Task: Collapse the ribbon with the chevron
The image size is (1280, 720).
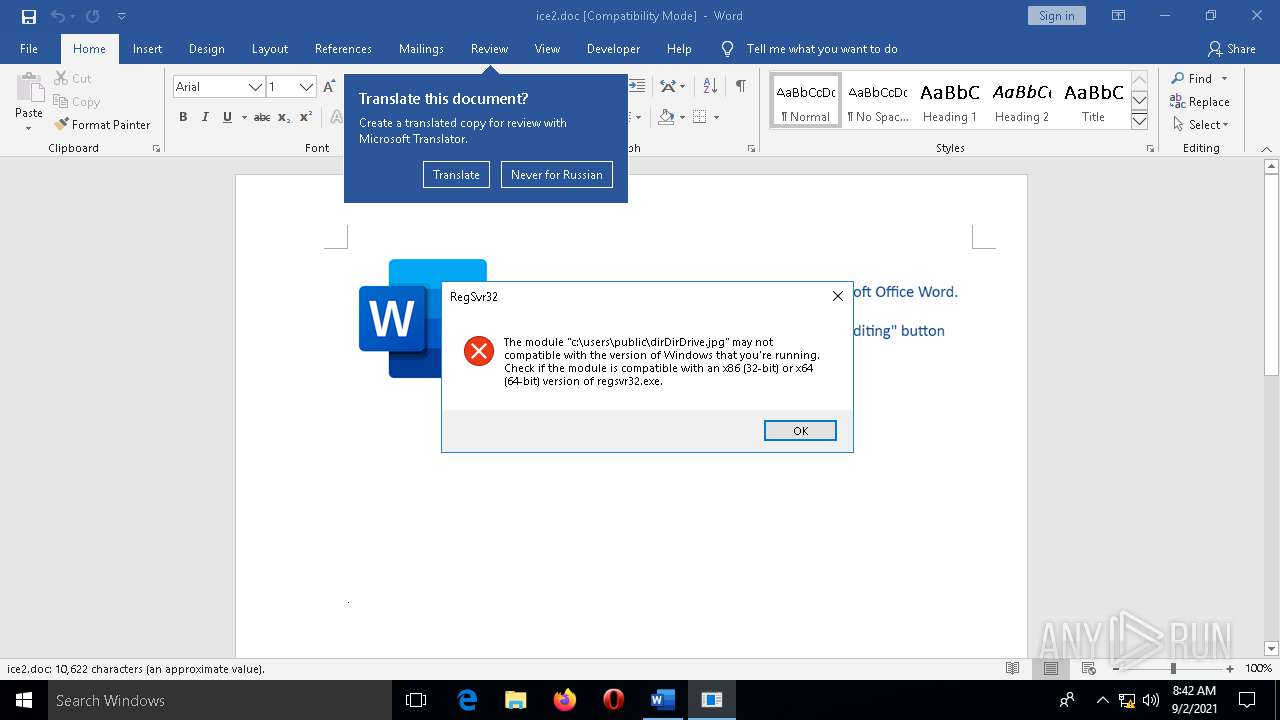Action: point(1268,149)
